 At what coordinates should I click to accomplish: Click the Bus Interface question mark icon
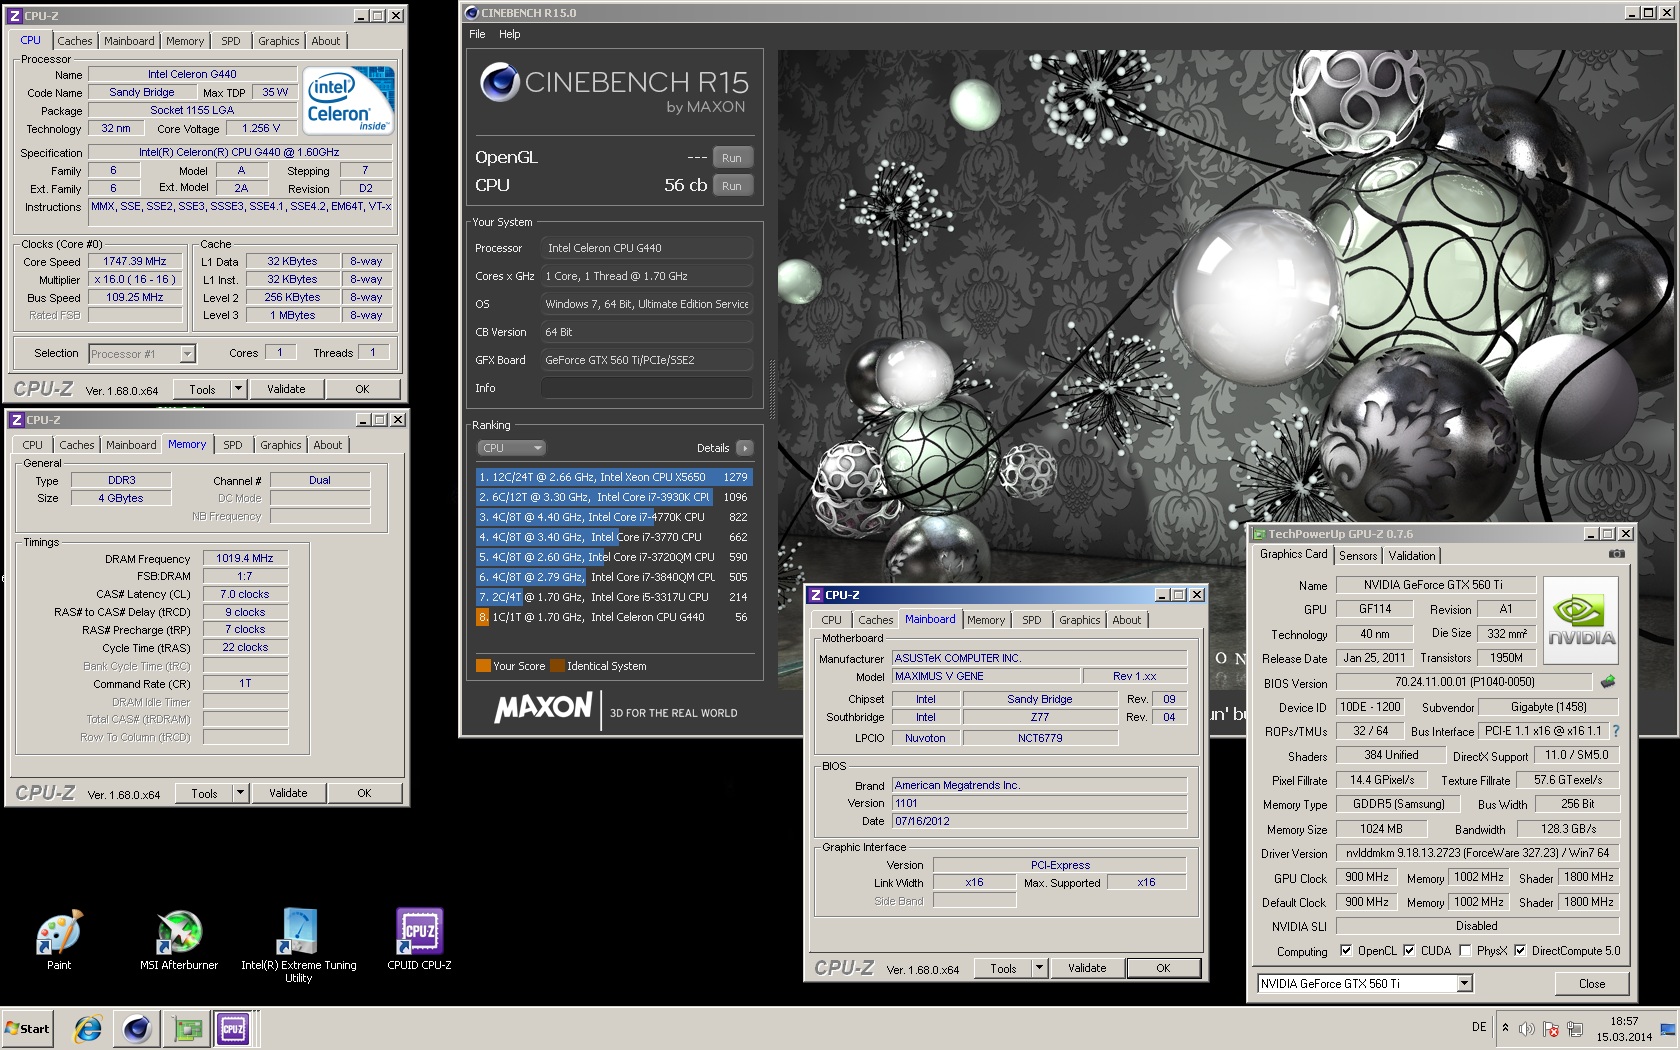pos(1616,731)
